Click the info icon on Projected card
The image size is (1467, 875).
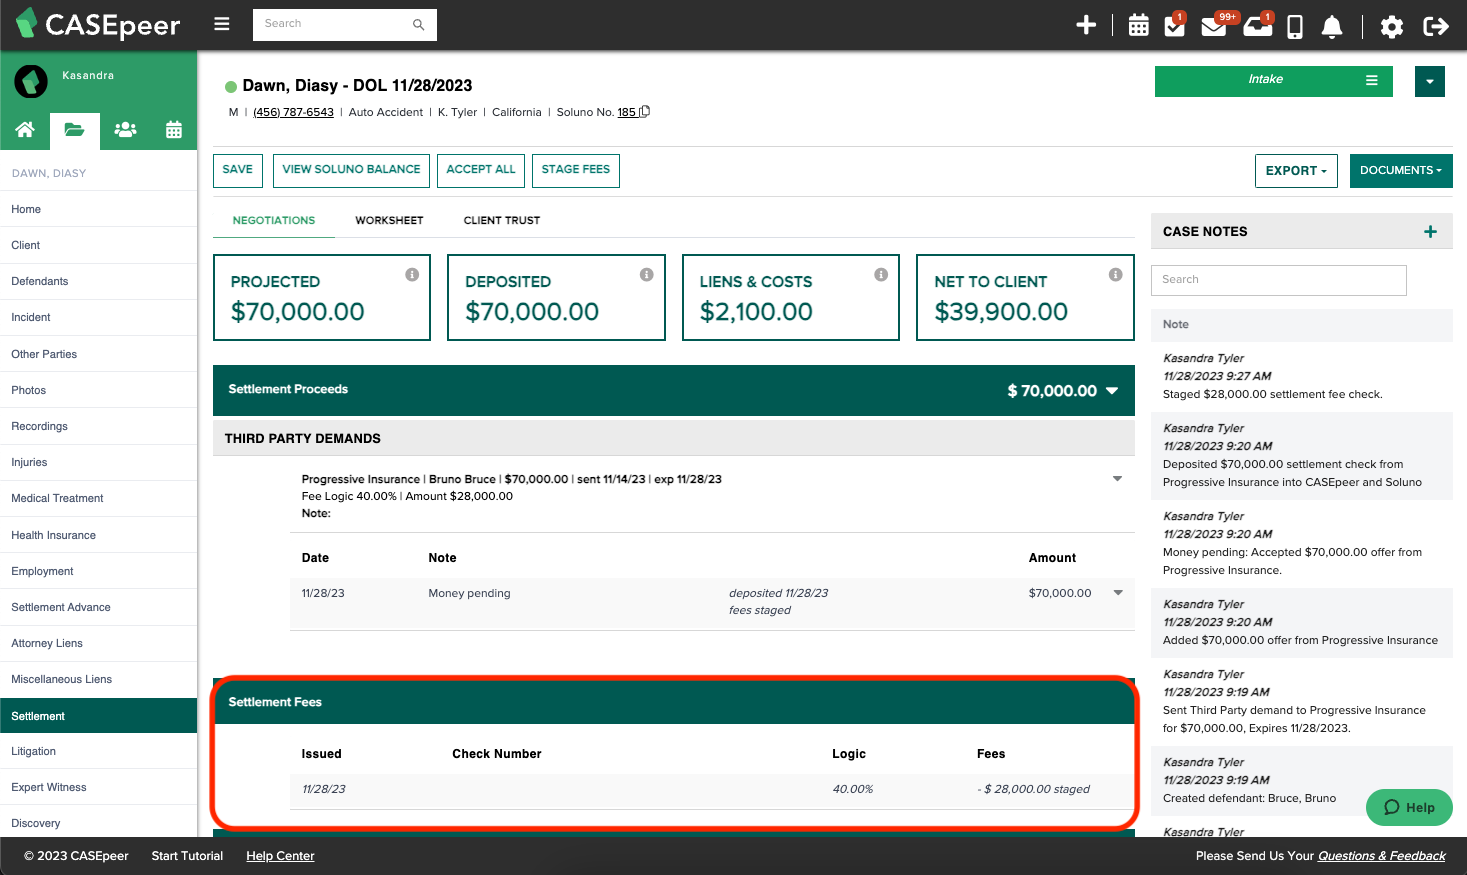click(412, 275)
